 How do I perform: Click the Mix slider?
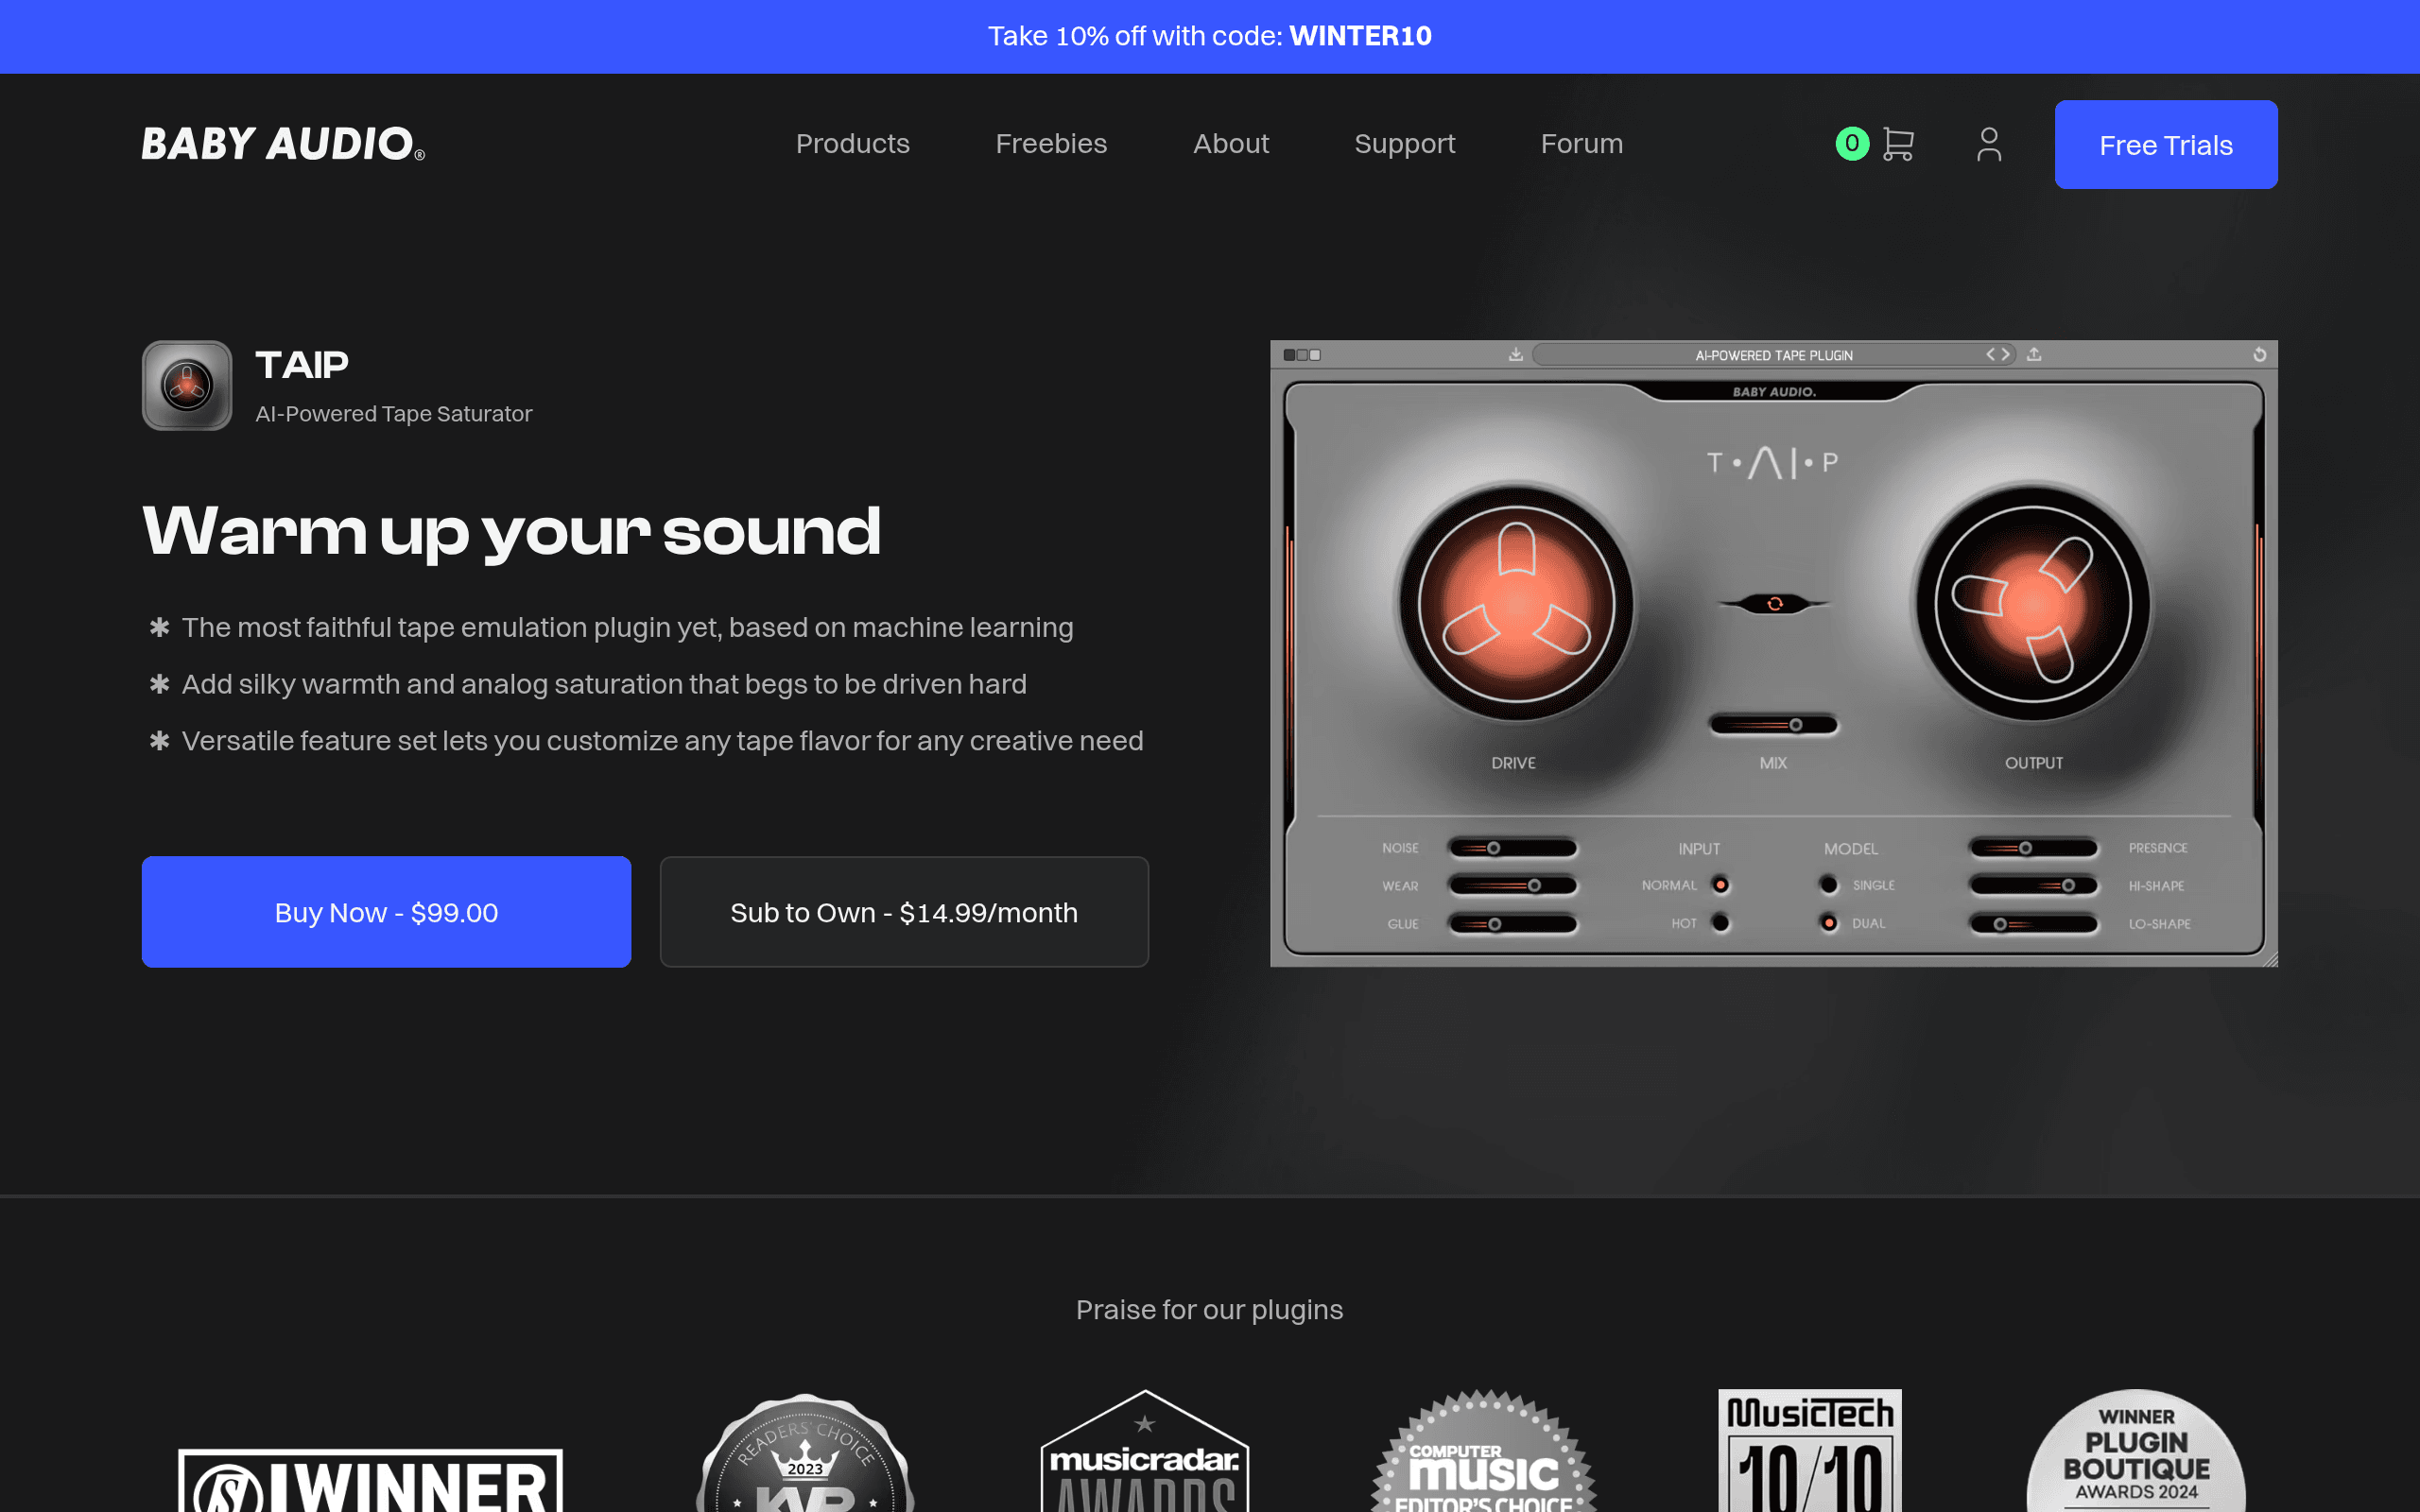tap(1773, 725)
